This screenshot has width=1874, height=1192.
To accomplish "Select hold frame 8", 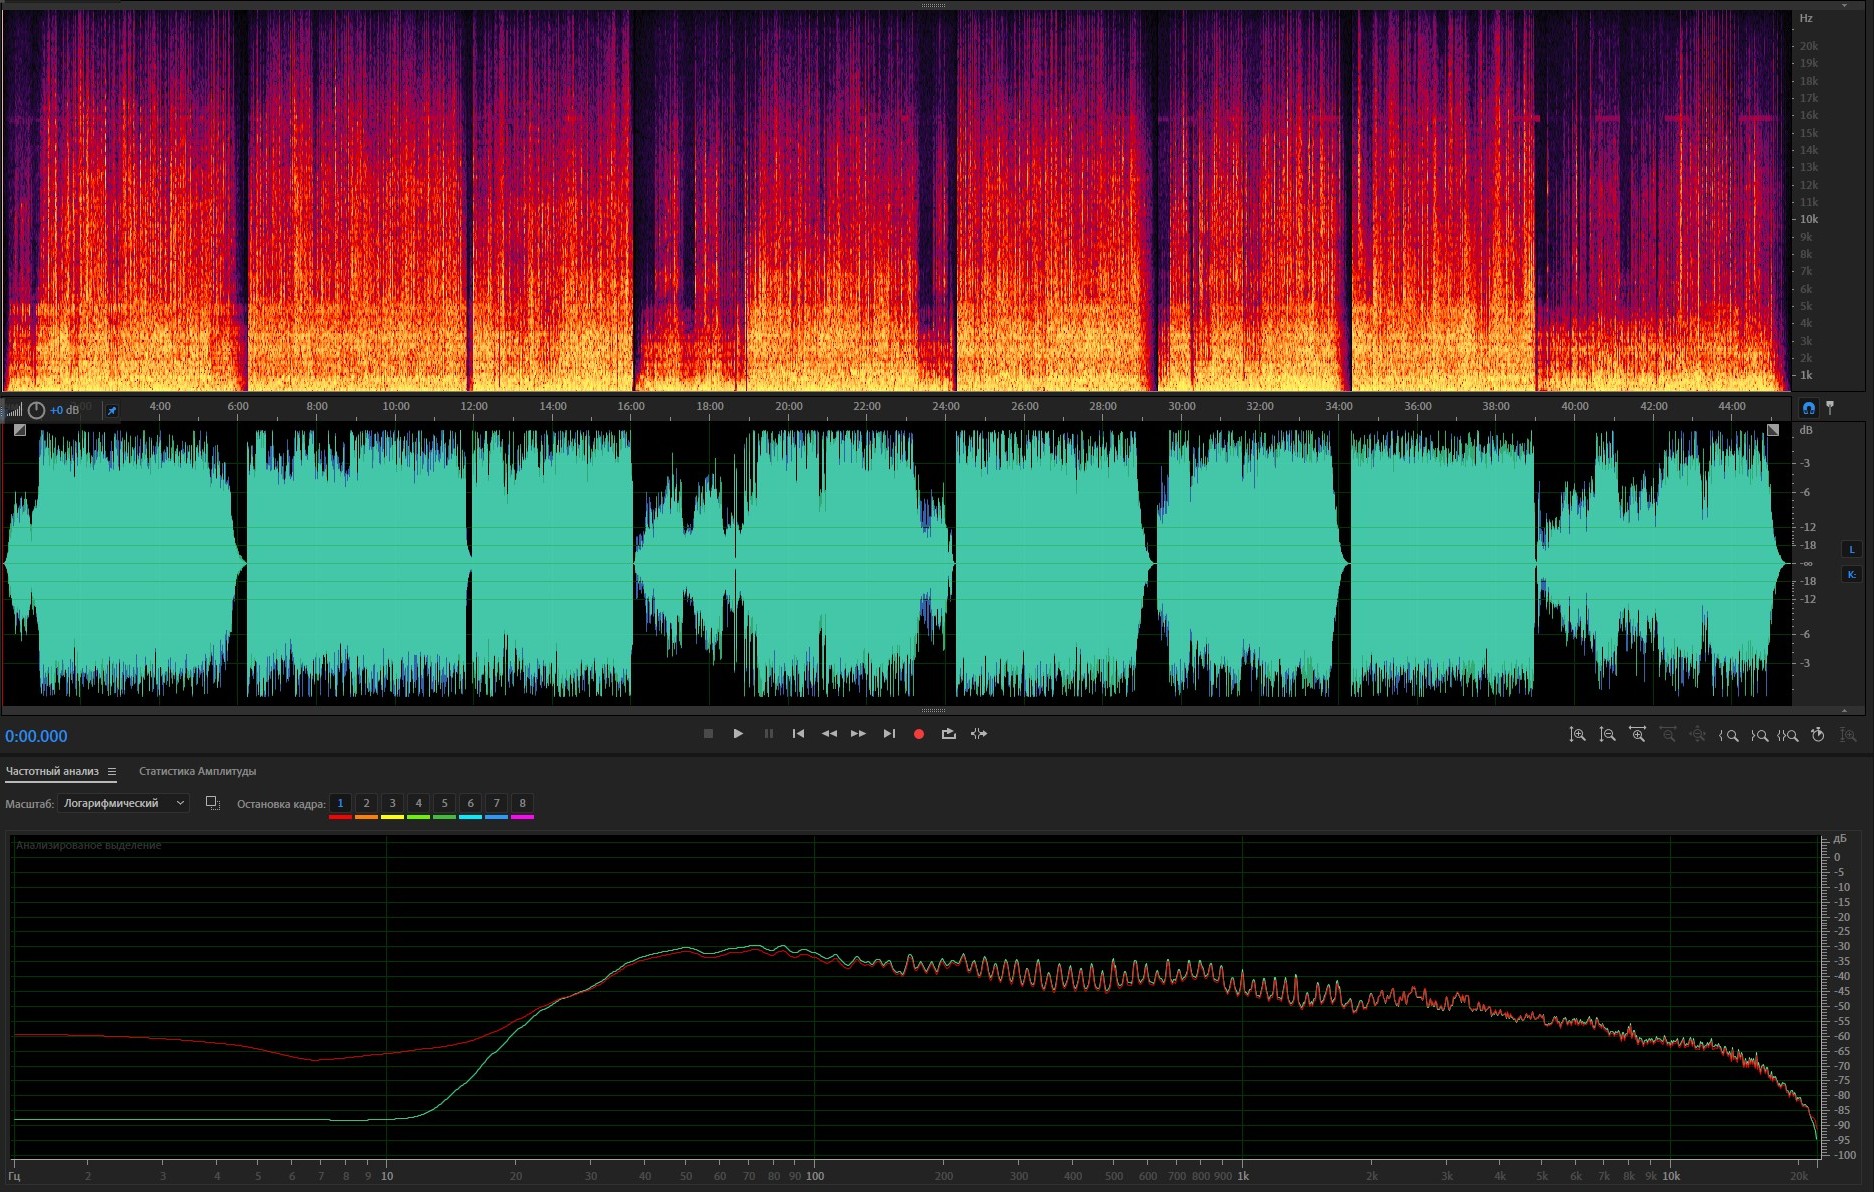I will click(x=522, y=803).
